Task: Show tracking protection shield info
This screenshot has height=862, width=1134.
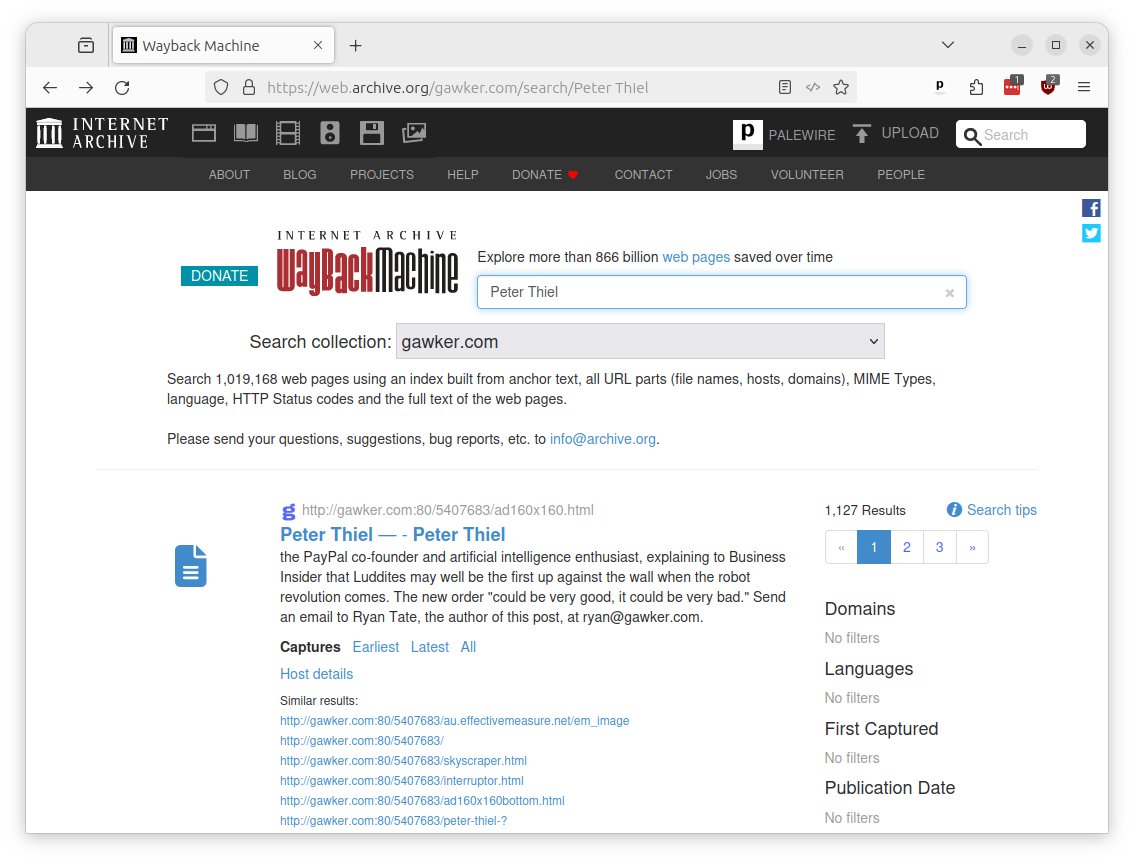Action: [221, 88]
